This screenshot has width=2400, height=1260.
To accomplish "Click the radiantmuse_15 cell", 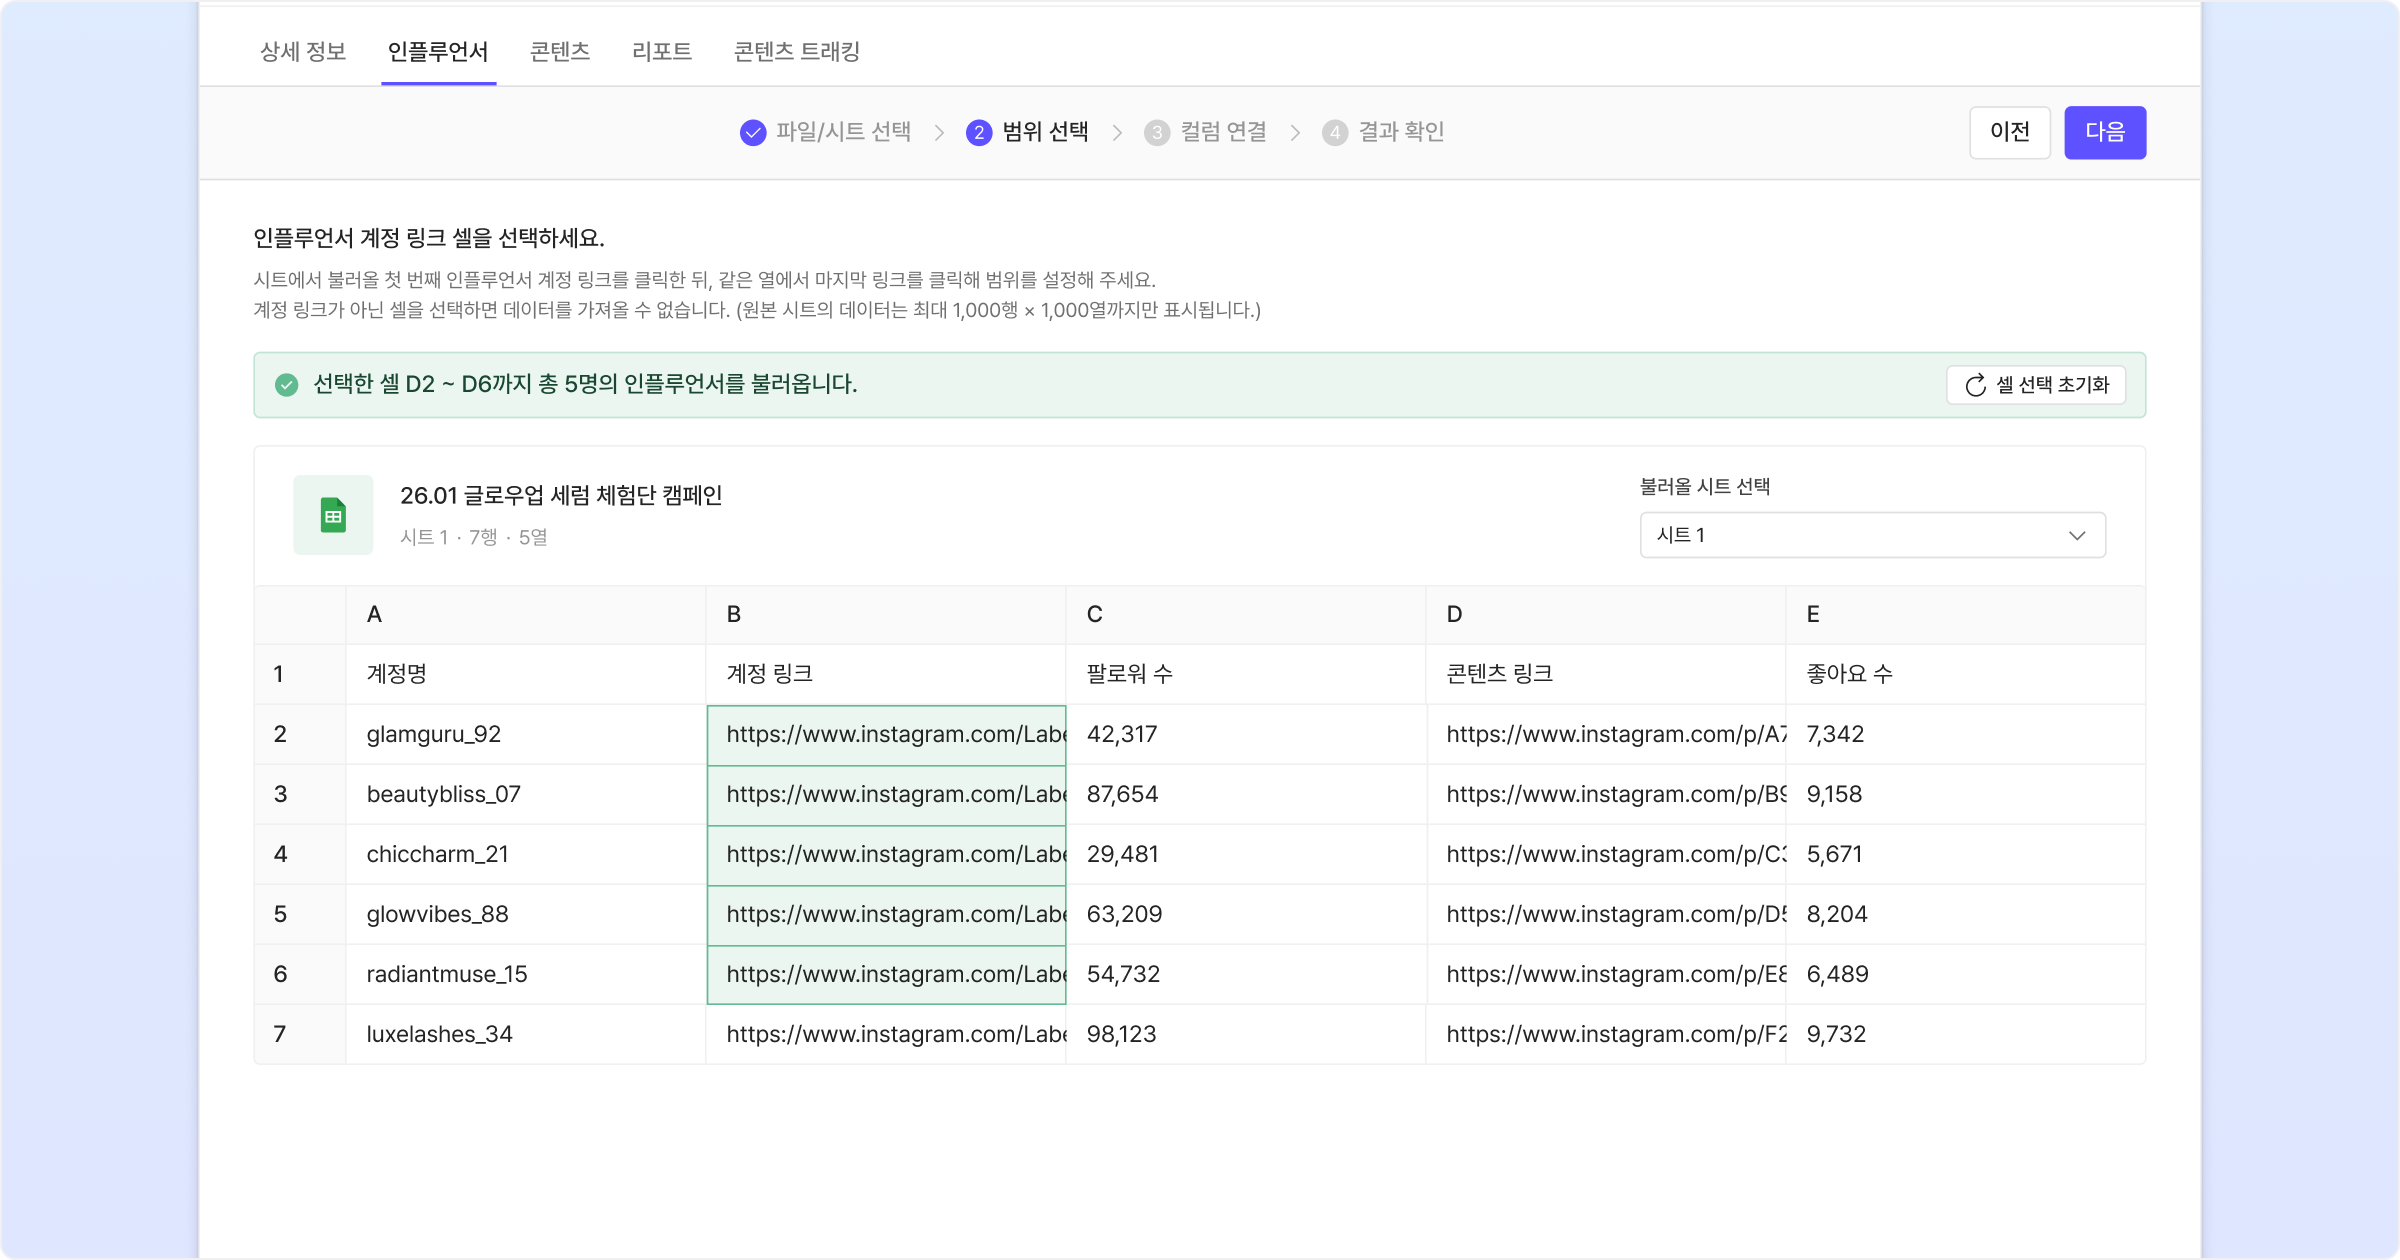I will click(526, 974).
